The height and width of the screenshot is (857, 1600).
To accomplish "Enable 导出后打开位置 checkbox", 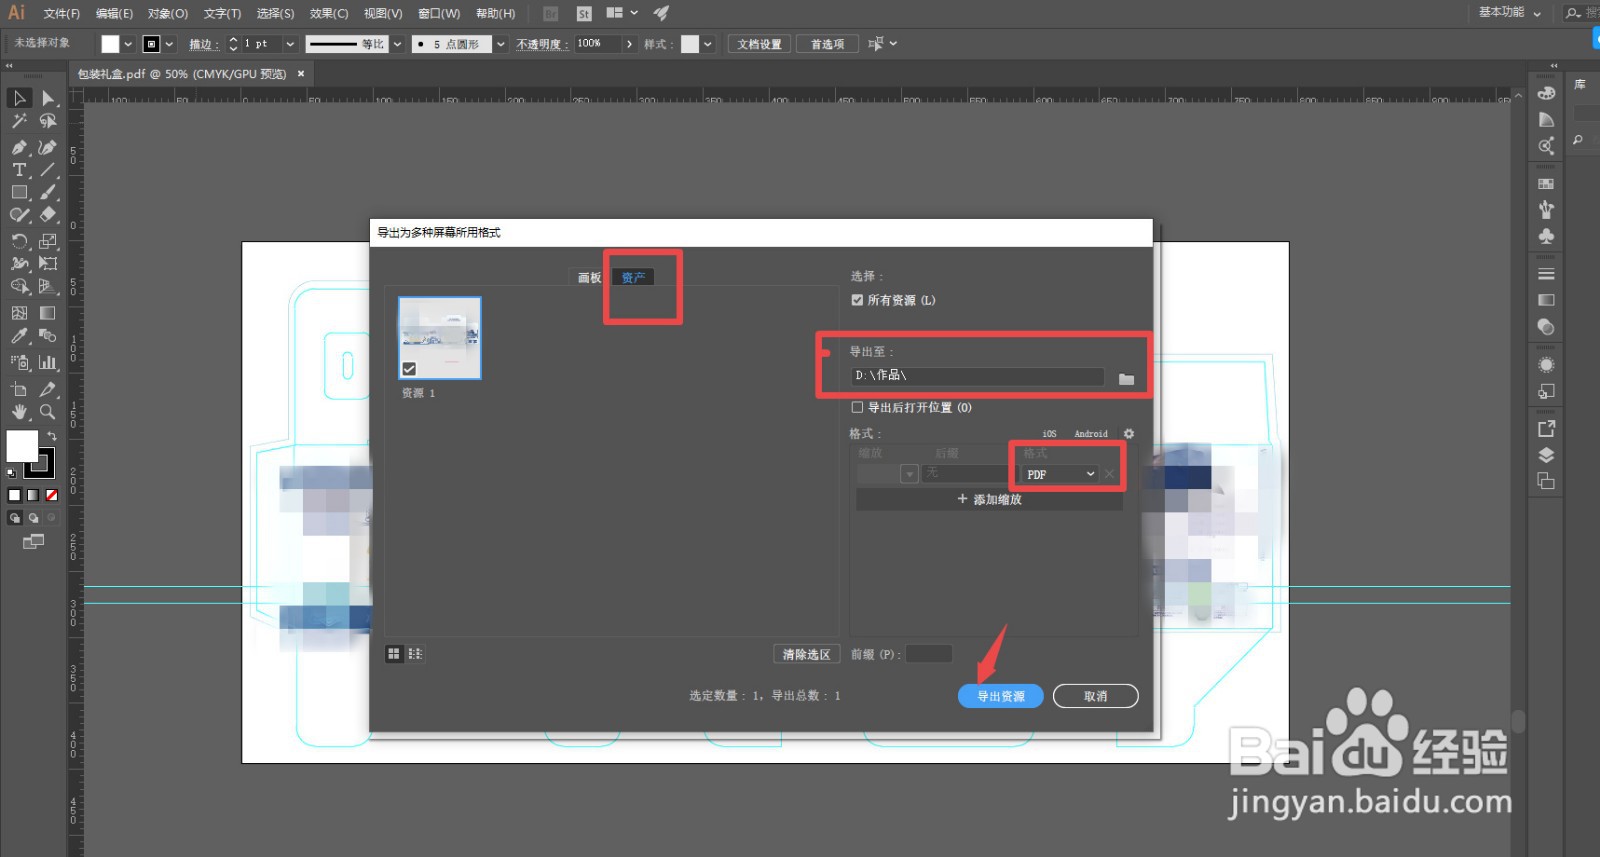I will point(857,407).
